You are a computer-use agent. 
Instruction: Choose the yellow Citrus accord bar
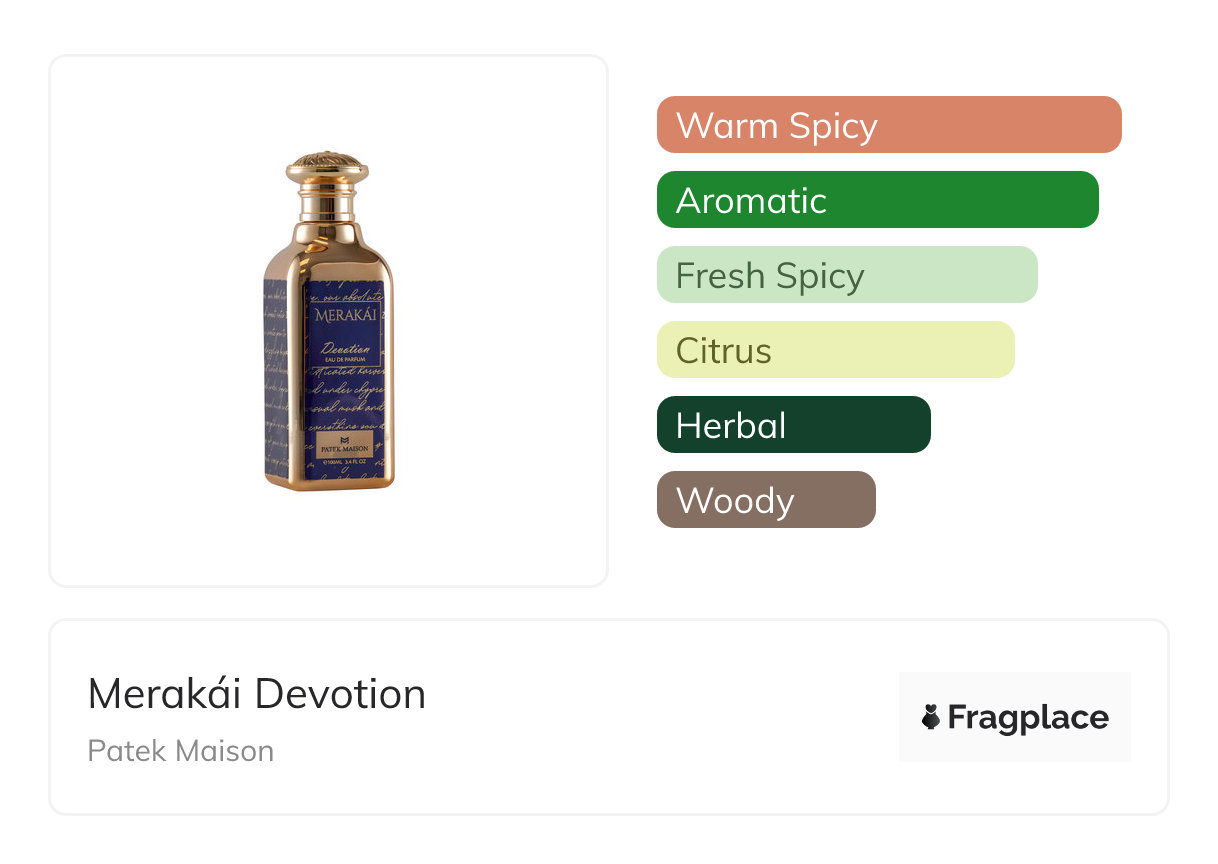click(835, 350)
